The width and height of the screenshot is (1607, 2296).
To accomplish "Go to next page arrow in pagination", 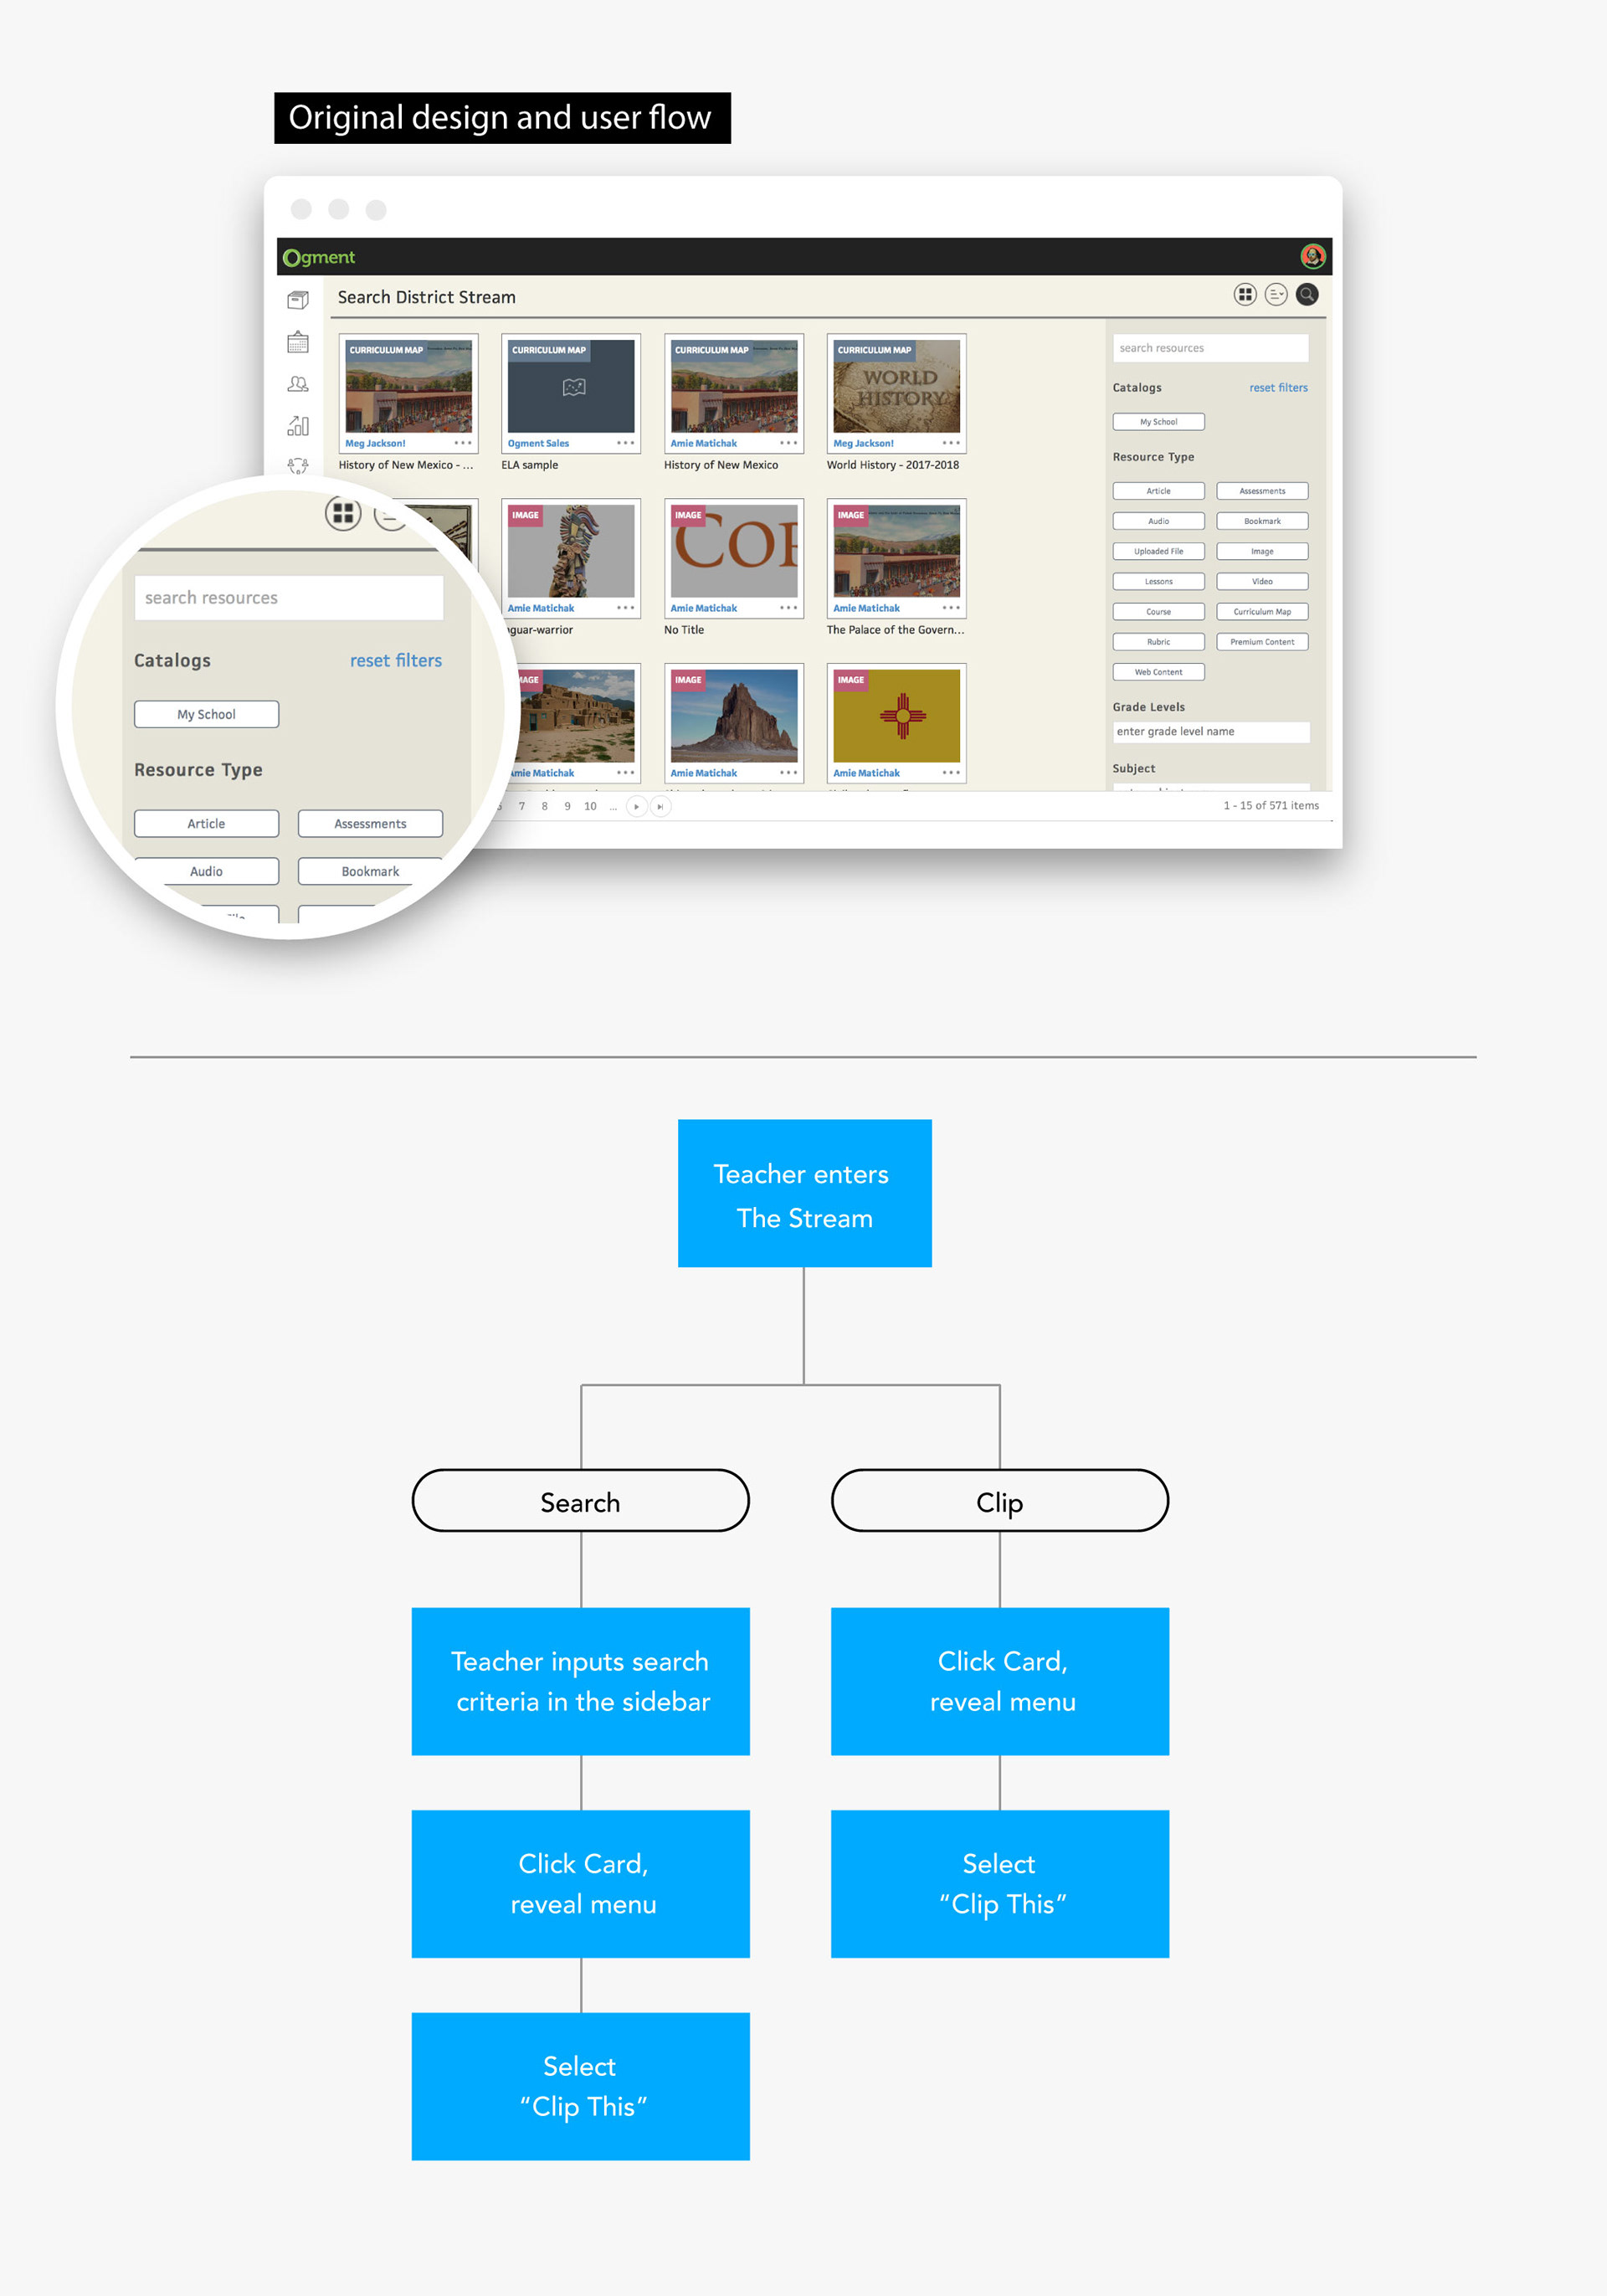I will coord(636,806).
